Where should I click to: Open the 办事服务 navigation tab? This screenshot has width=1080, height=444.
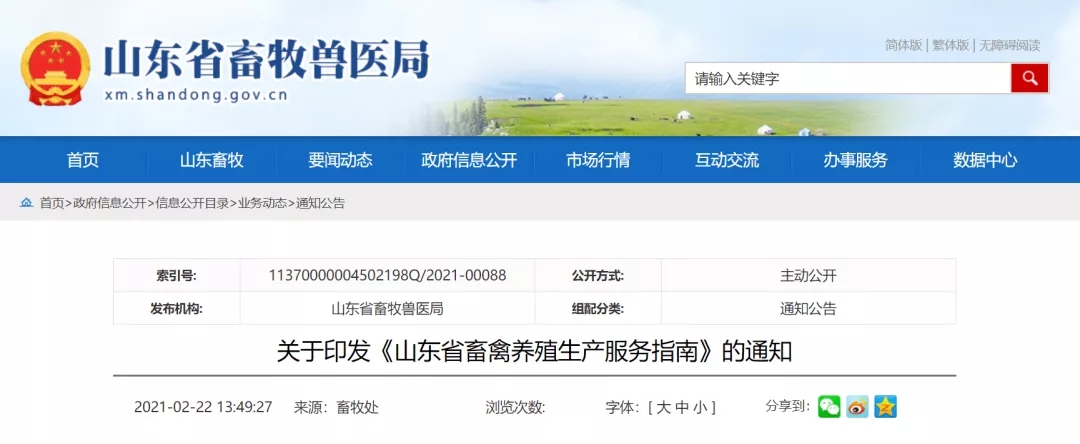pyautogui.click(x=855, y=160)
